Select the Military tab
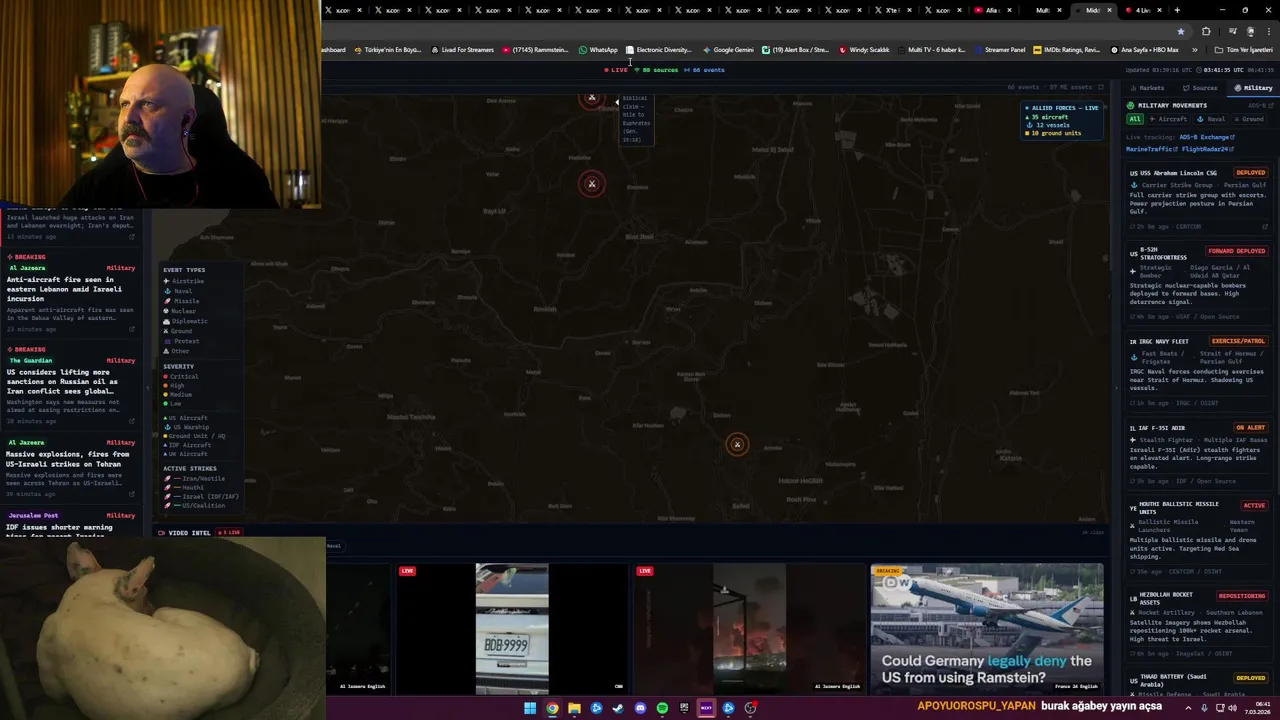Image resolution: width=1280 pixels, height=720 pixels. [1253, 88]
